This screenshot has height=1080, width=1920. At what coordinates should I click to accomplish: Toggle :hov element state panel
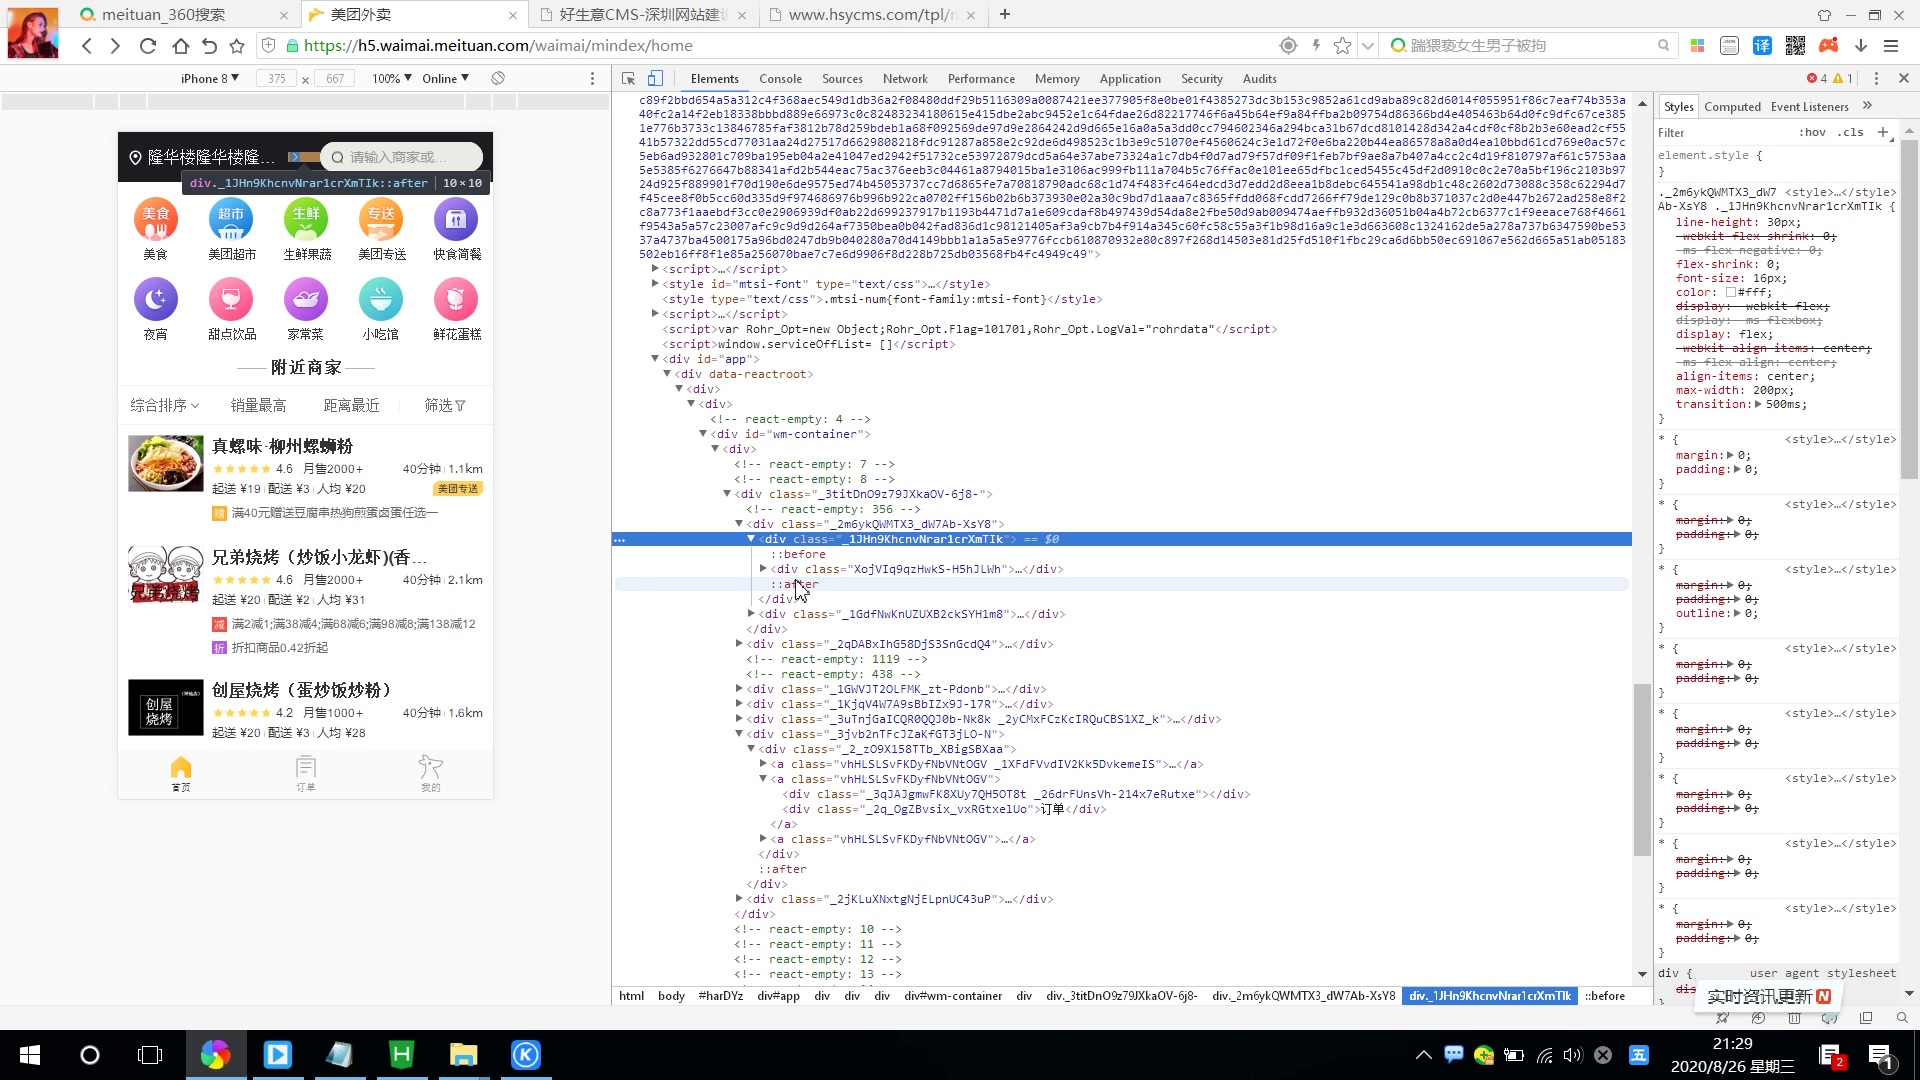click(1812, 132)
